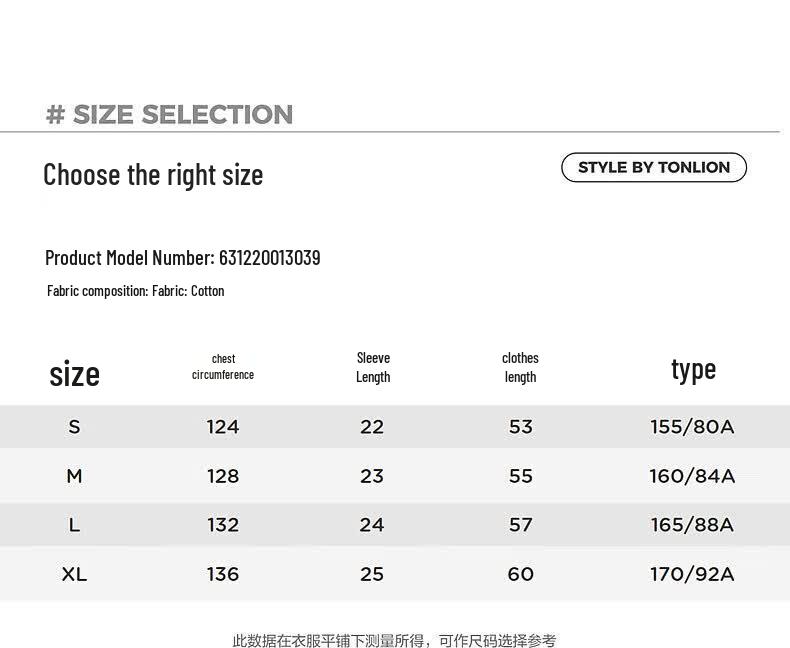Click the 170/92A type cell
Viewport: 790px width, 648px height.
coord(692,573)
